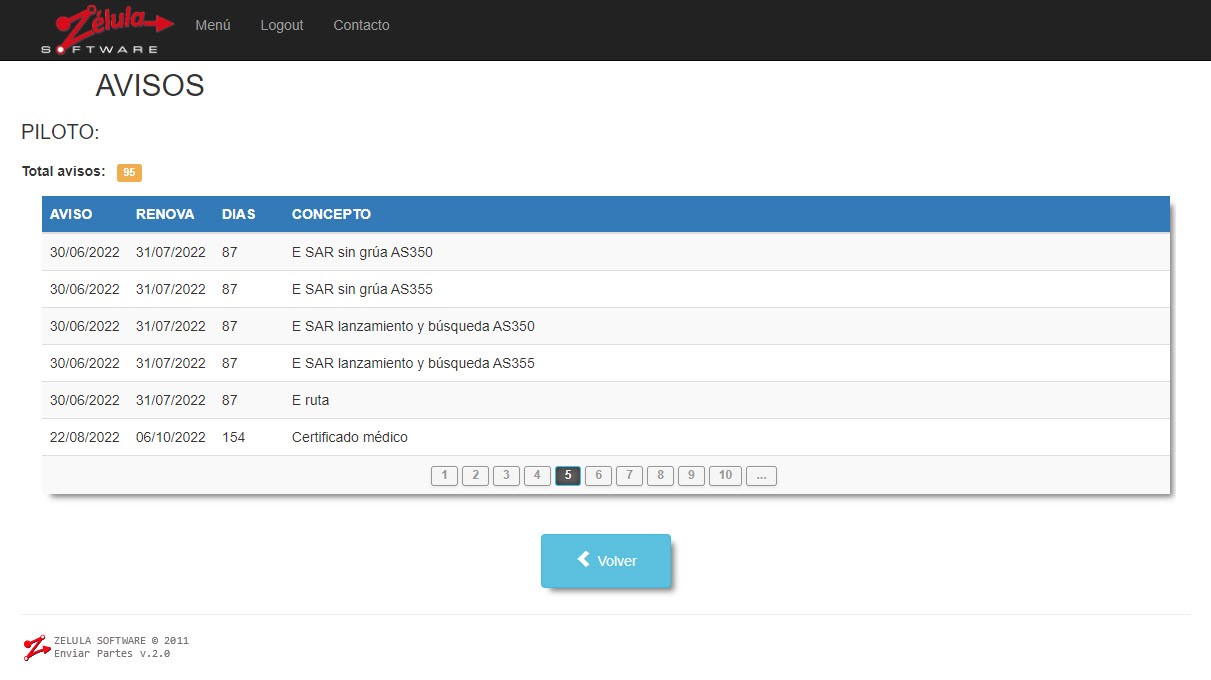Screen dimensions: 1211x680
Task: Click the PILOTO: label
Action: 60,132
